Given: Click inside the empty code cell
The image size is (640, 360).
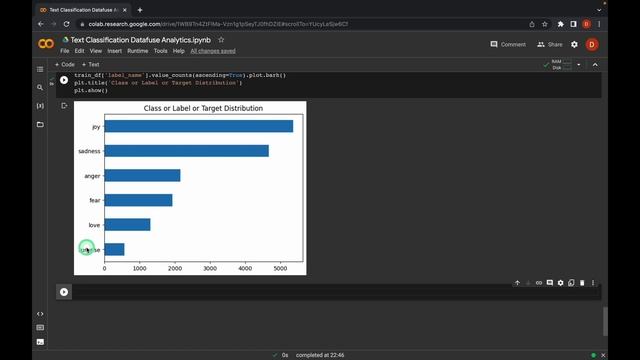Looking at the screenshot, I should click(x=336, y=292).
